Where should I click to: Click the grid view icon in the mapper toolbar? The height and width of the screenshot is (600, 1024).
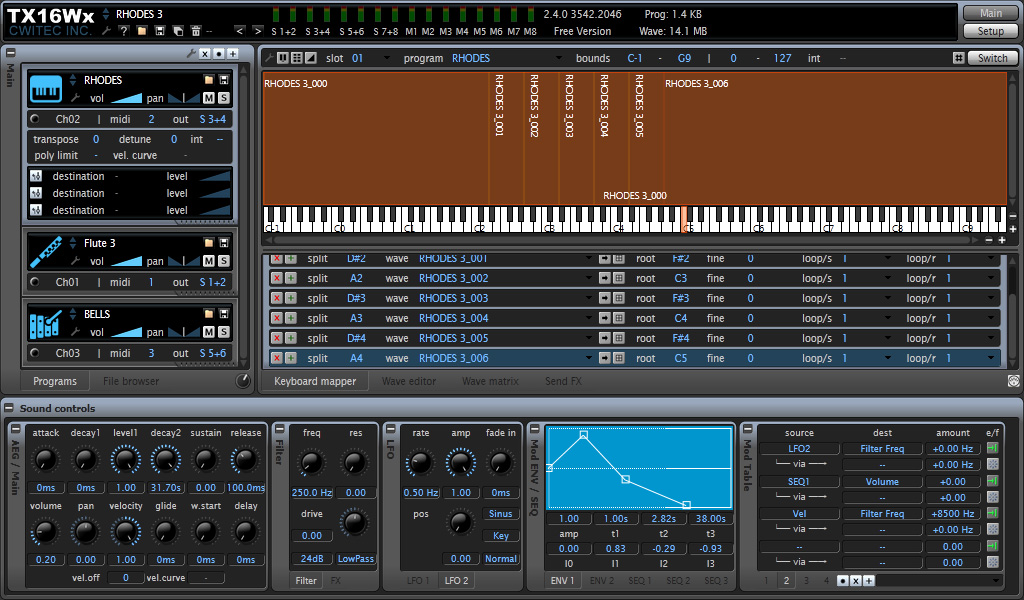[296, 58]
